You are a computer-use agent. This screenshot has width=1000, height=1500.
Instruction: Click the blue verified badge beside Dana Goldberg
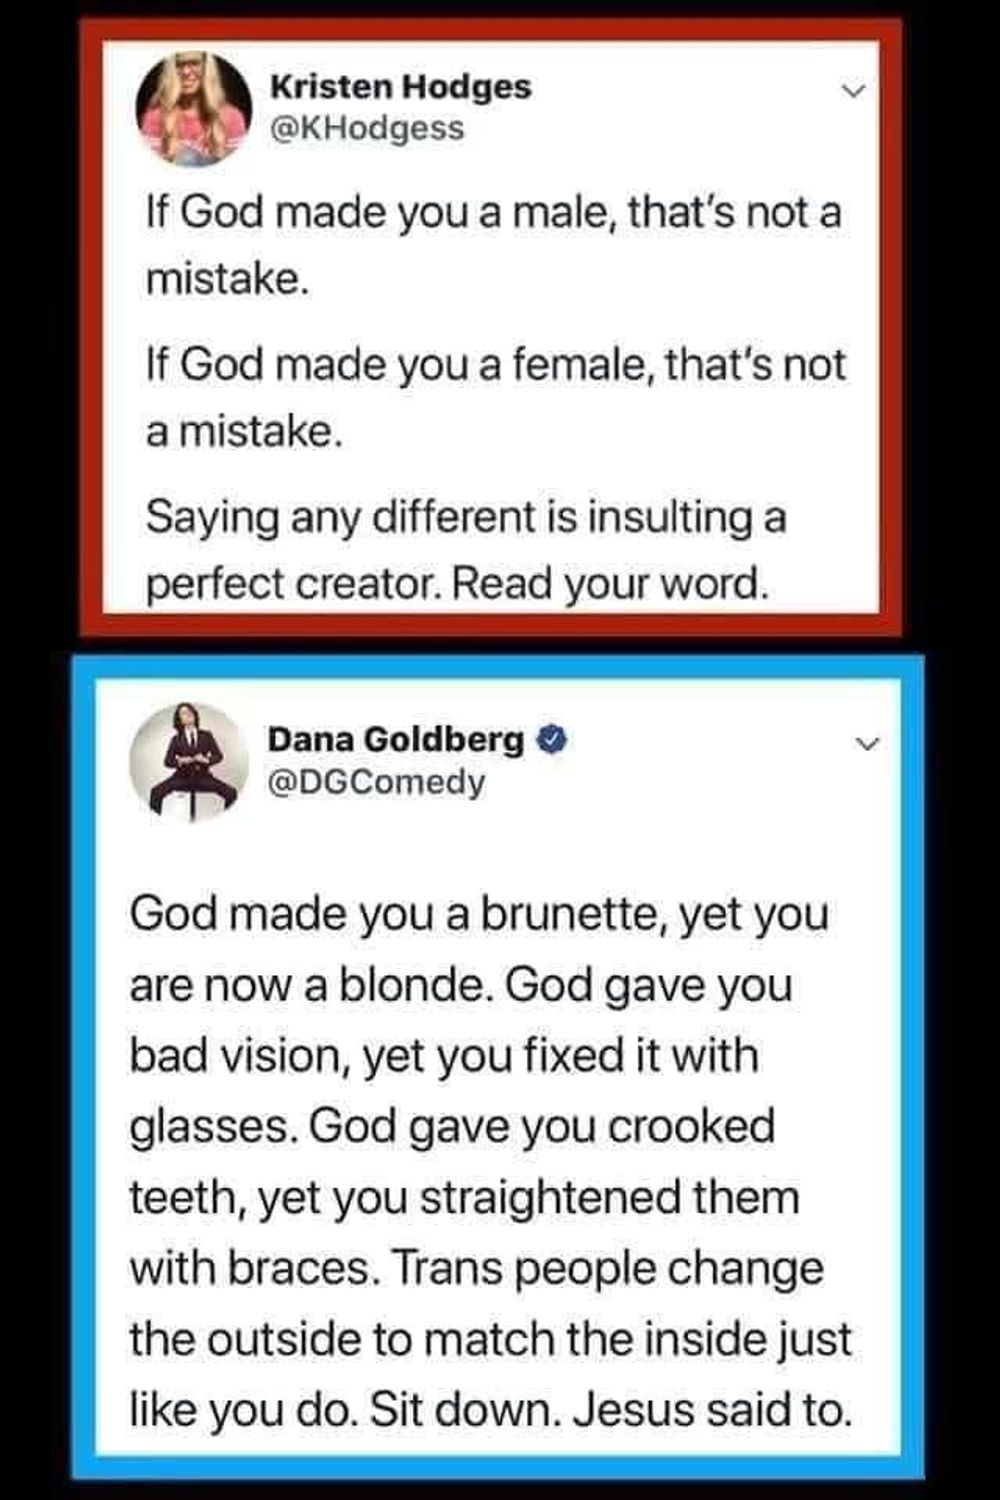(x=553, y=740)
